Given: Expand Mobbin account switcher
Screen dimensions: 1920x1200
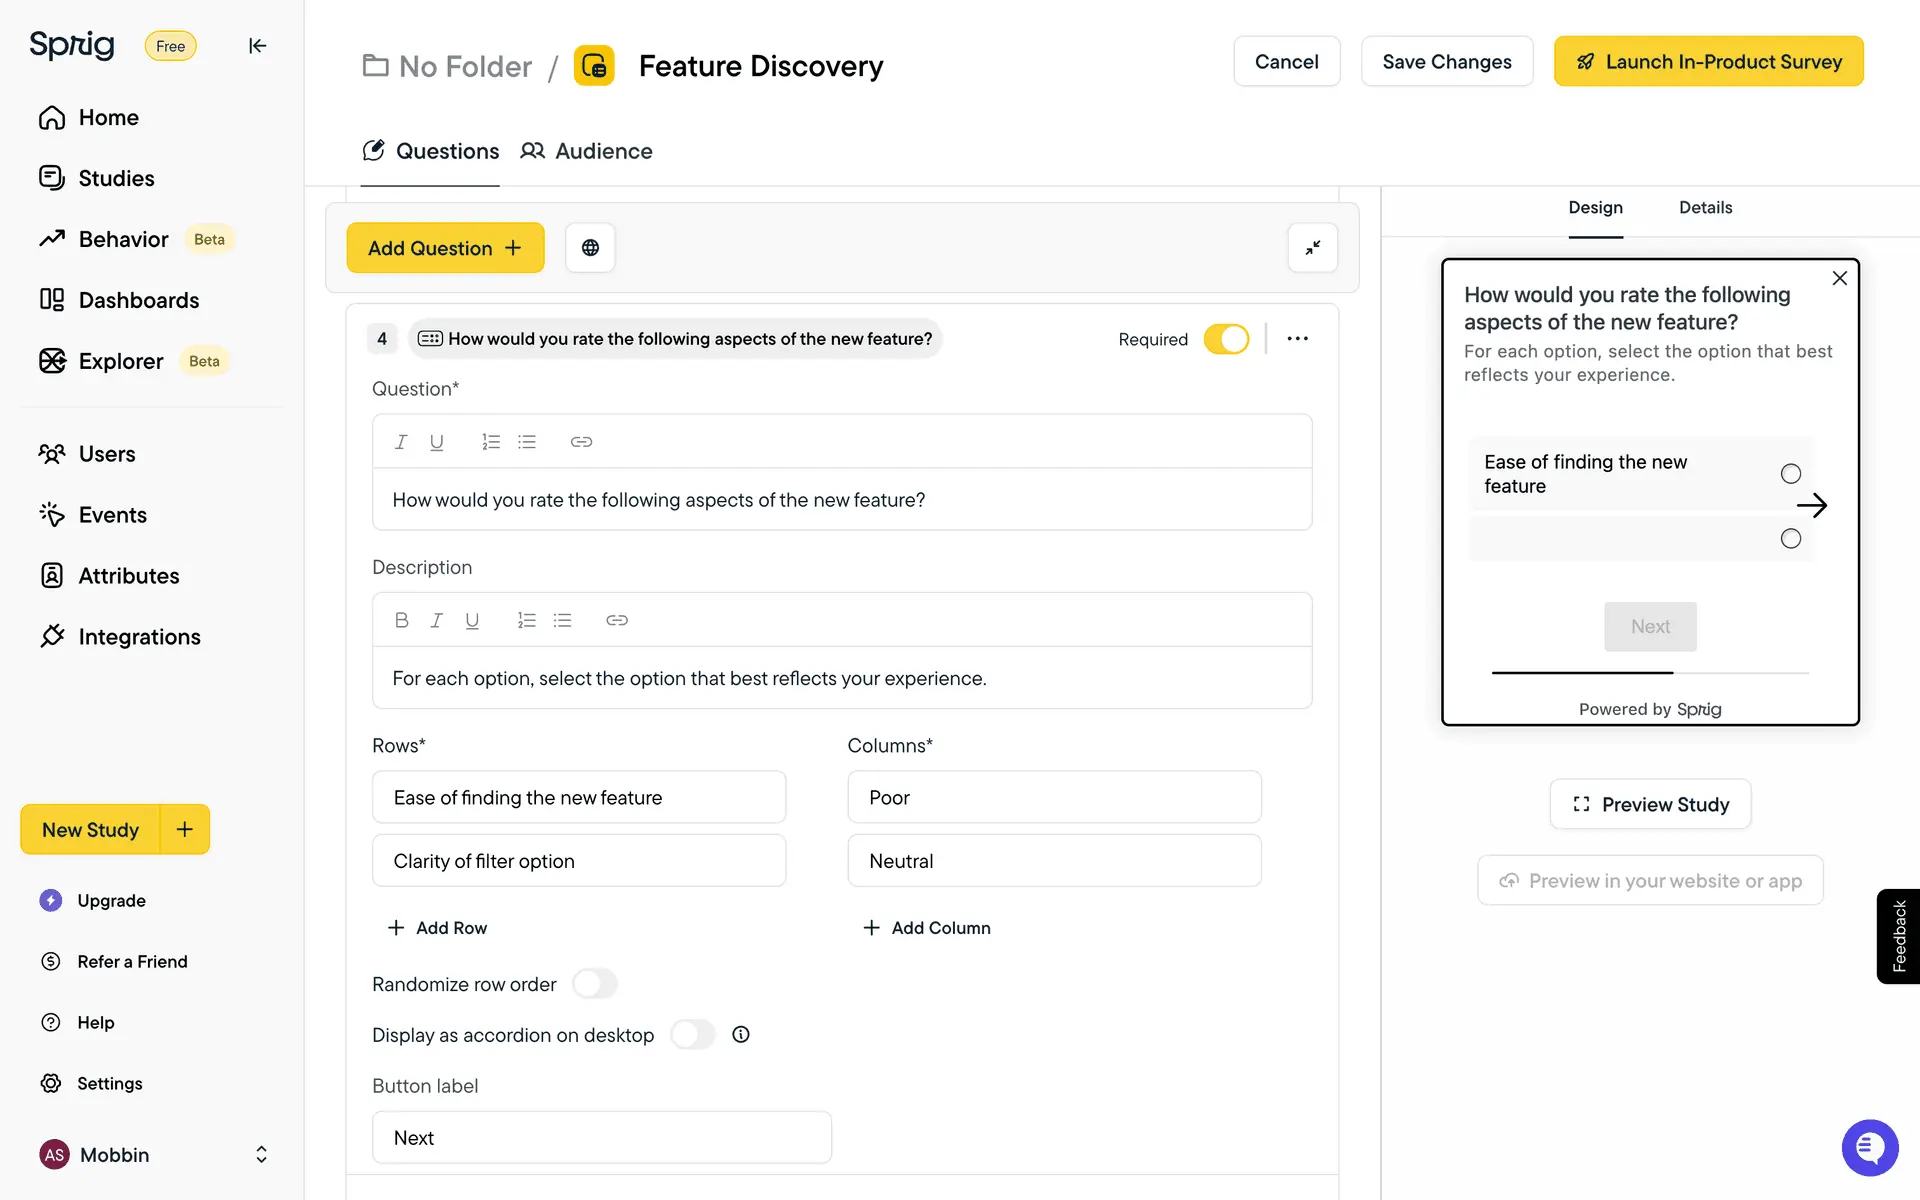Looking at the screenshot, I should 261,1155.
